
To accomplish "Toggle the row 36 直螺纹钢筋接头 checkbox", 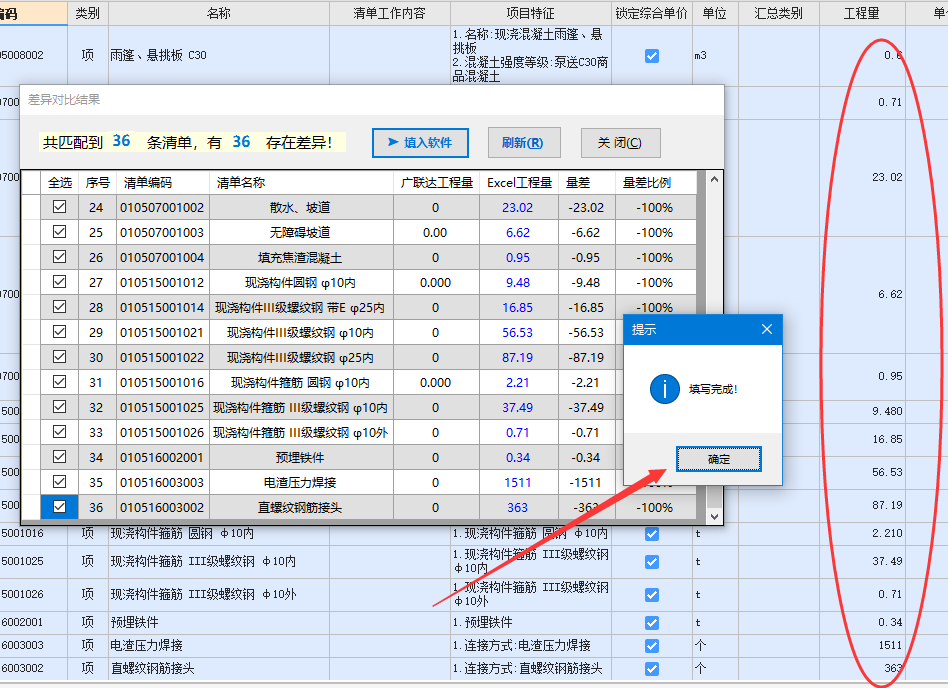I will pyautogui.click(x=59, y=507).
